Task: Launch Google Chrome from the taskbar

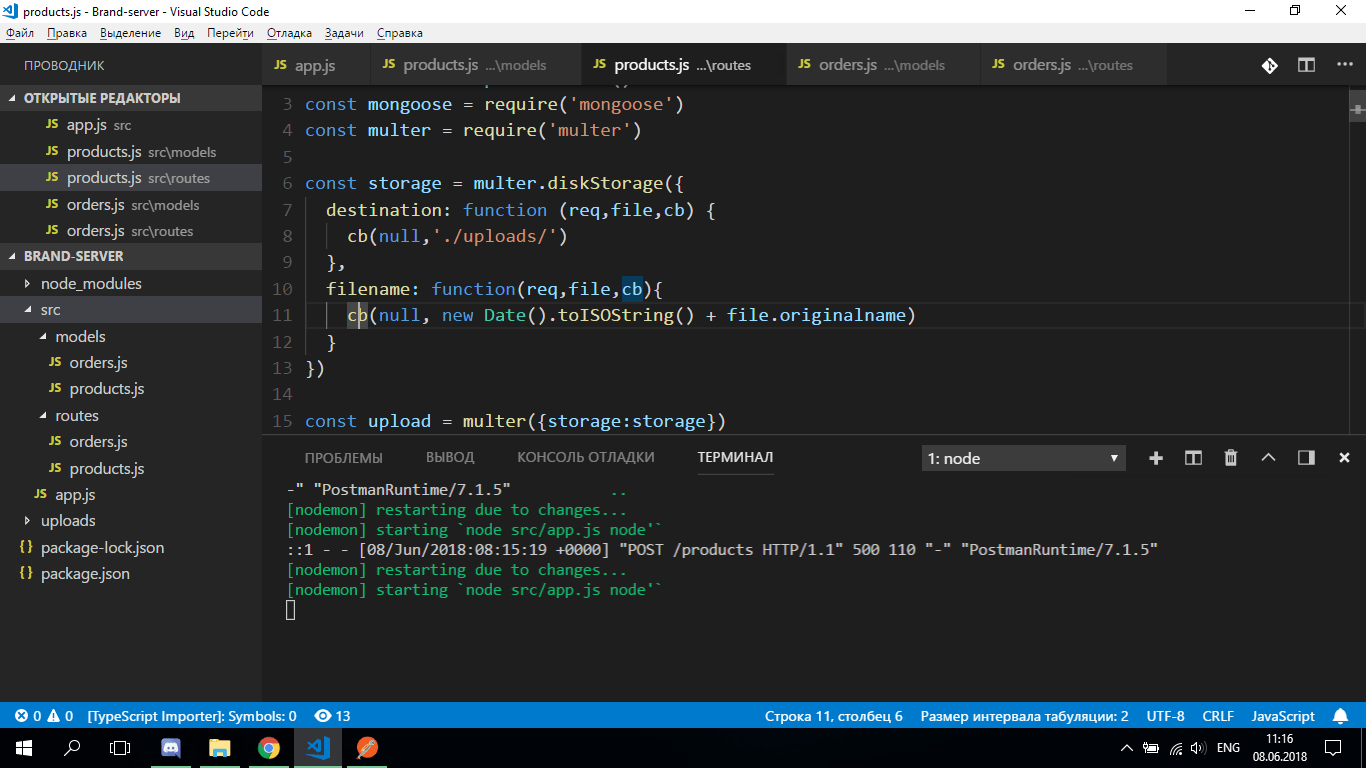Action: click(268, 748)
